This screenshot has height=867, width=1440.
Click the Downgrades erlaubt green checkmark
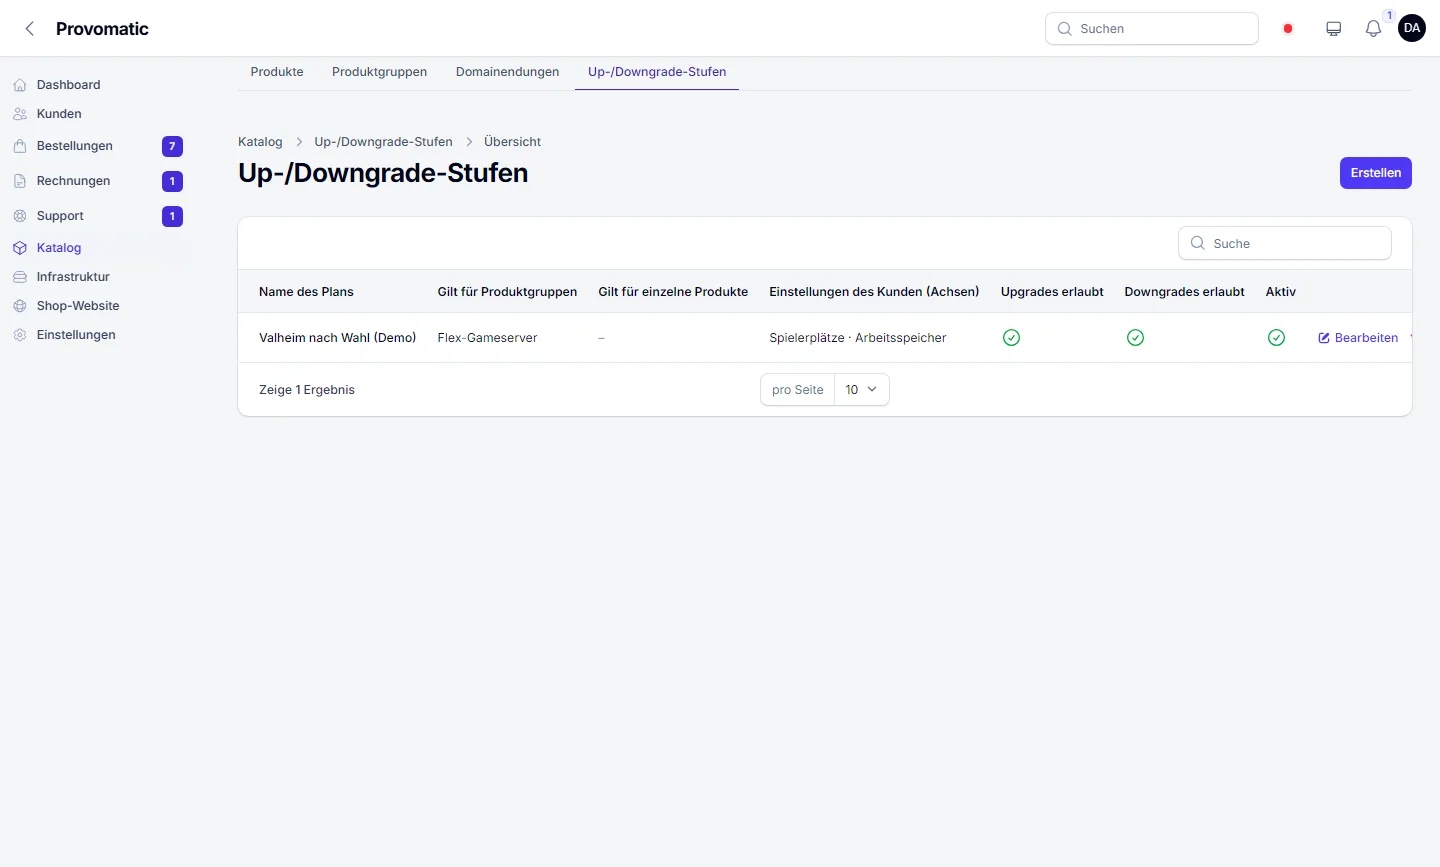tap(1135, 338)
